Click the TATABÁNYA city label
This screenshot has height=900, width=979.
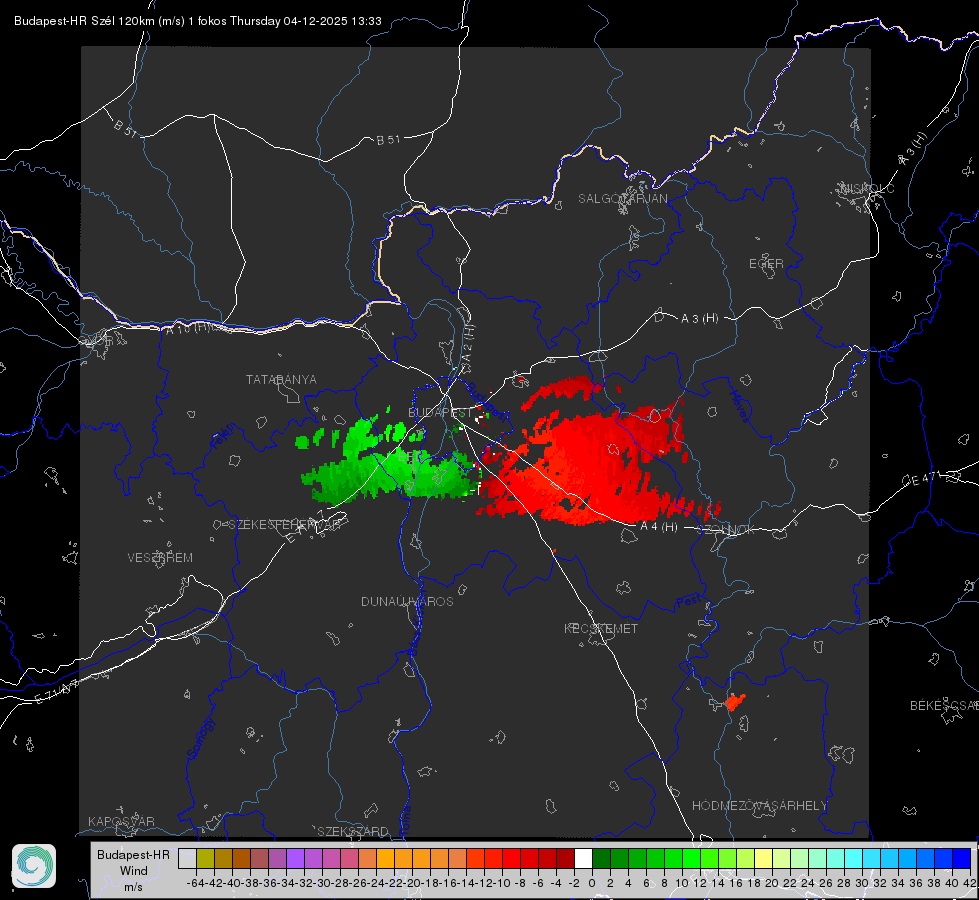point(281,379)
